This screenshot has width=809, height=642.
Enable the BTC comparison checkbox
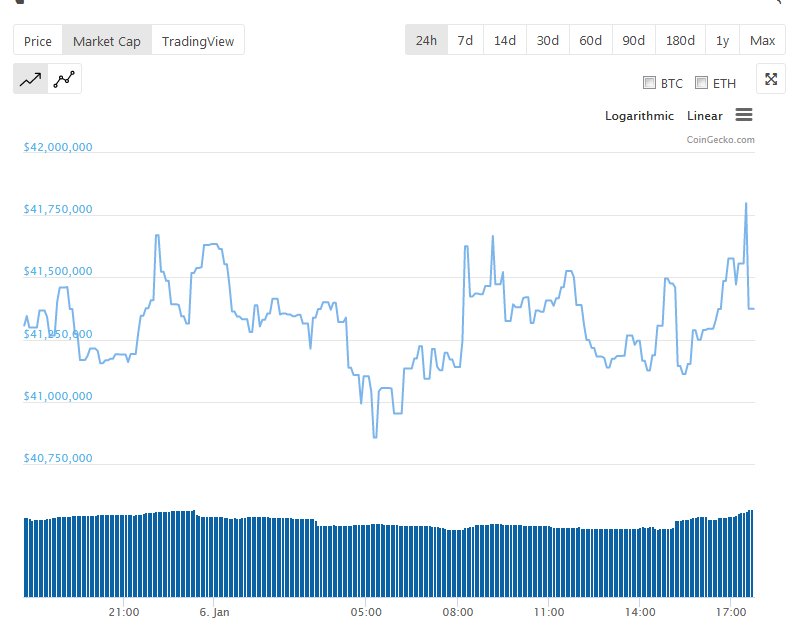[649, 83]
